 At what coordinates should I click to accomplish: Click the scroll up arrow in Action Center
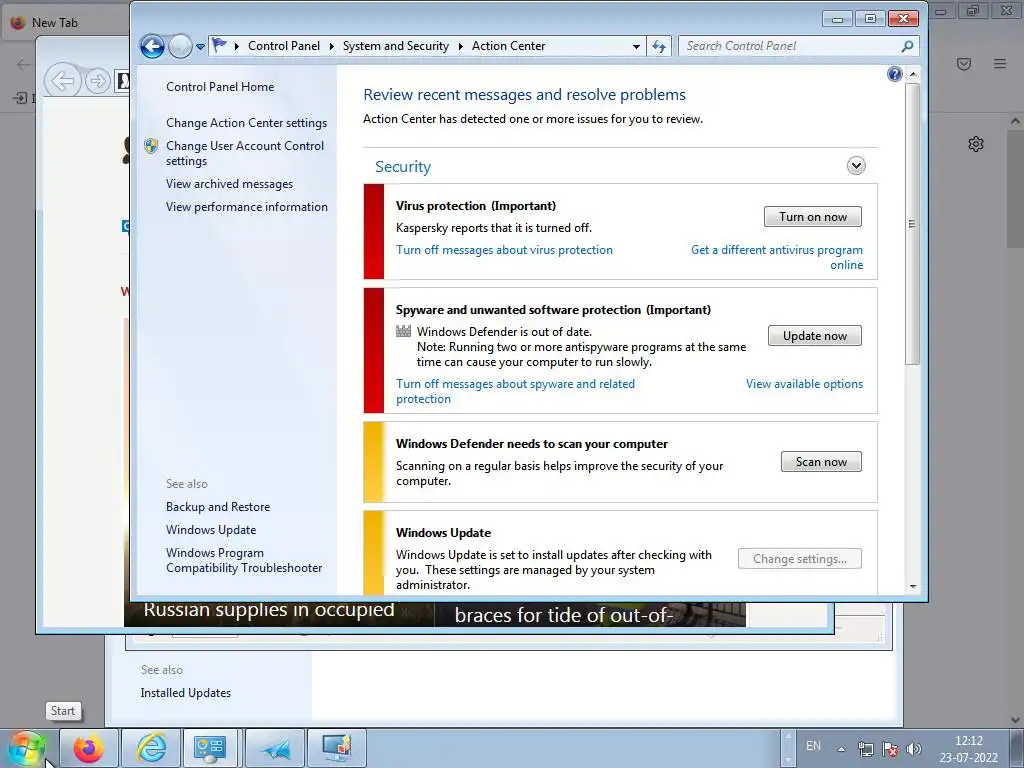tap(913, 74)
